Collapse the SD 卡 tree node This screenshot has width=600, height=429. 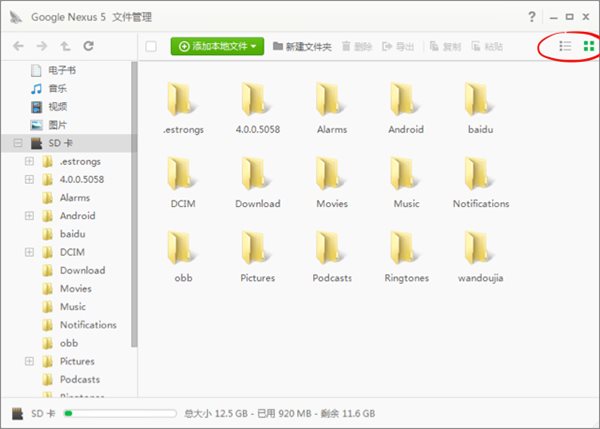18,143
